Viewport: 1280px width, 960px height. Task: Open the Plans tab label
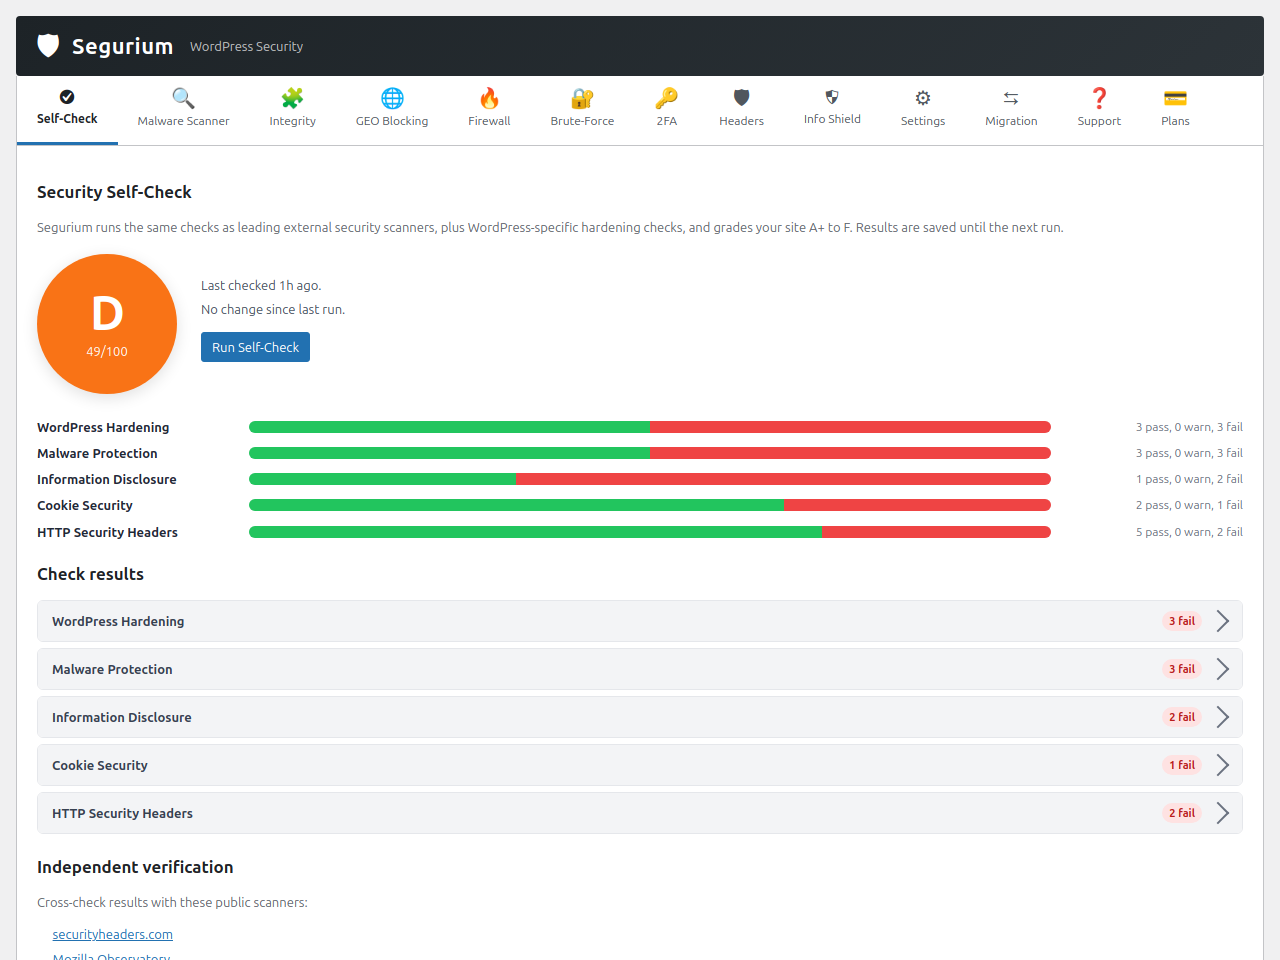point(1175,121)
